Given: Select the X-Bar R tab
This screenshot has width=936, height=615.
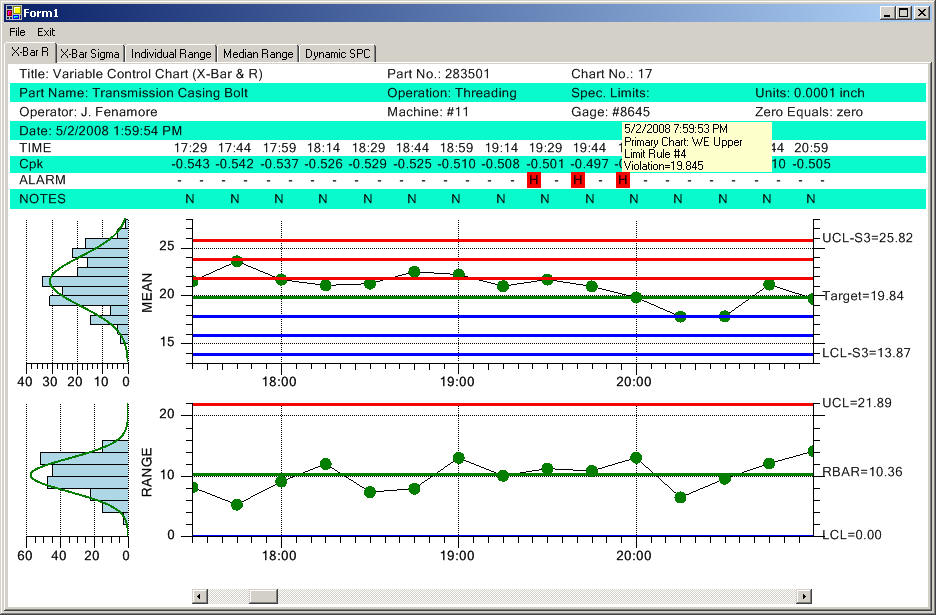Looking at the screenshot, I should coord(30,52).
